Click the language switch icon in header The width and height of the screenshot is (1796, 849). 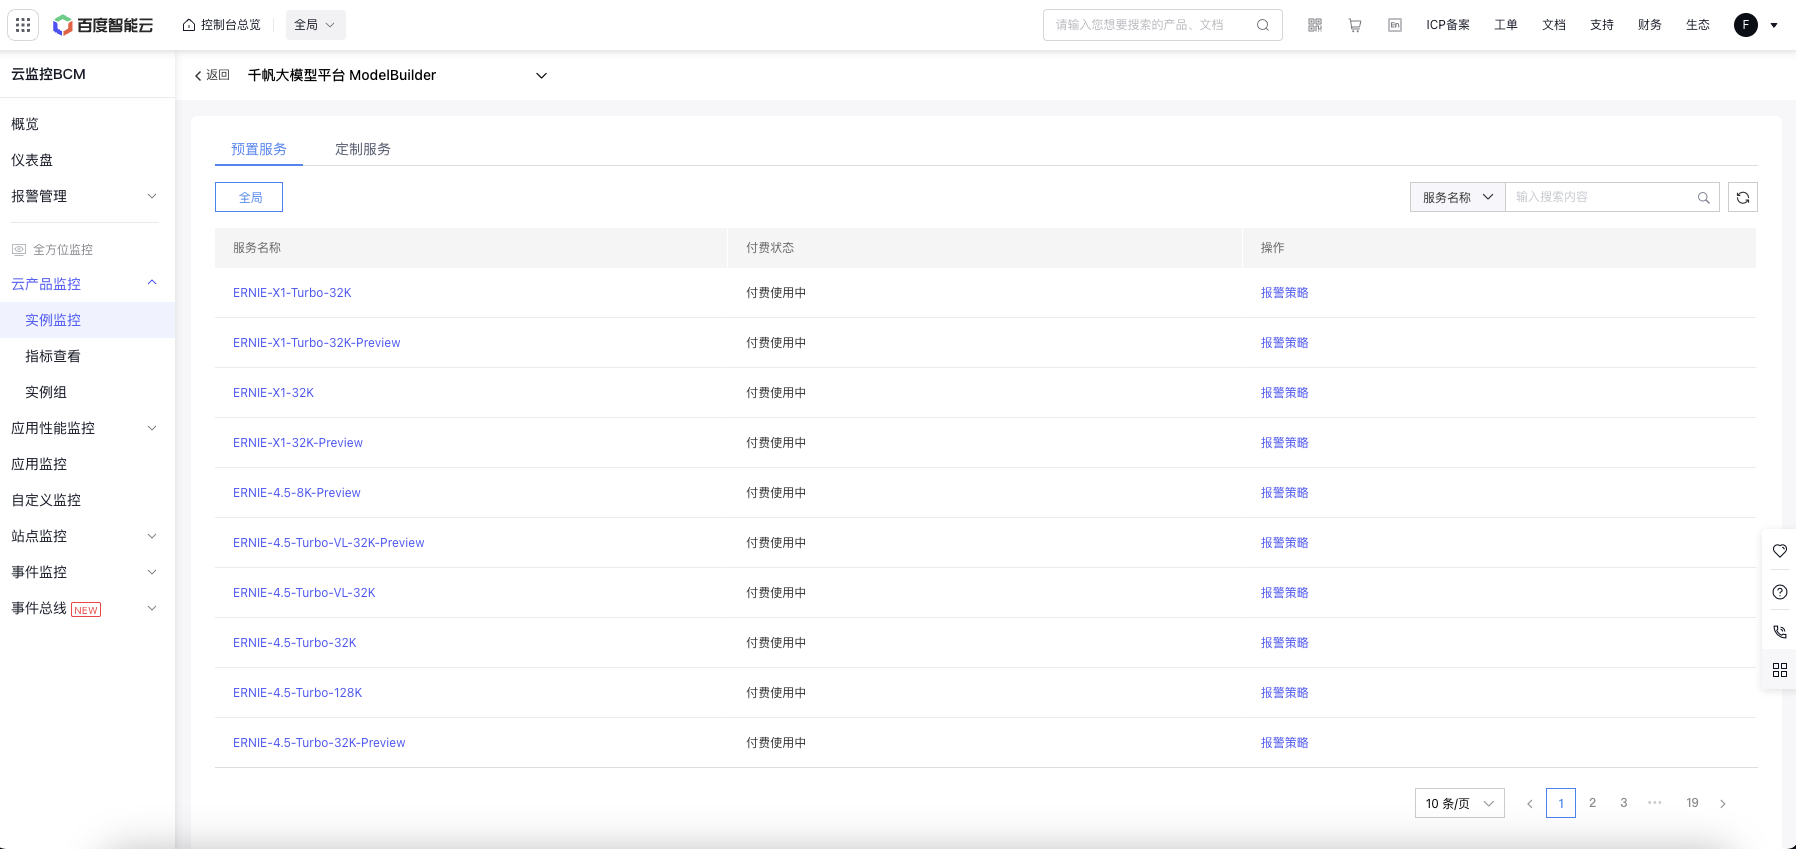pyautogui.click(x=1395, y=25)
